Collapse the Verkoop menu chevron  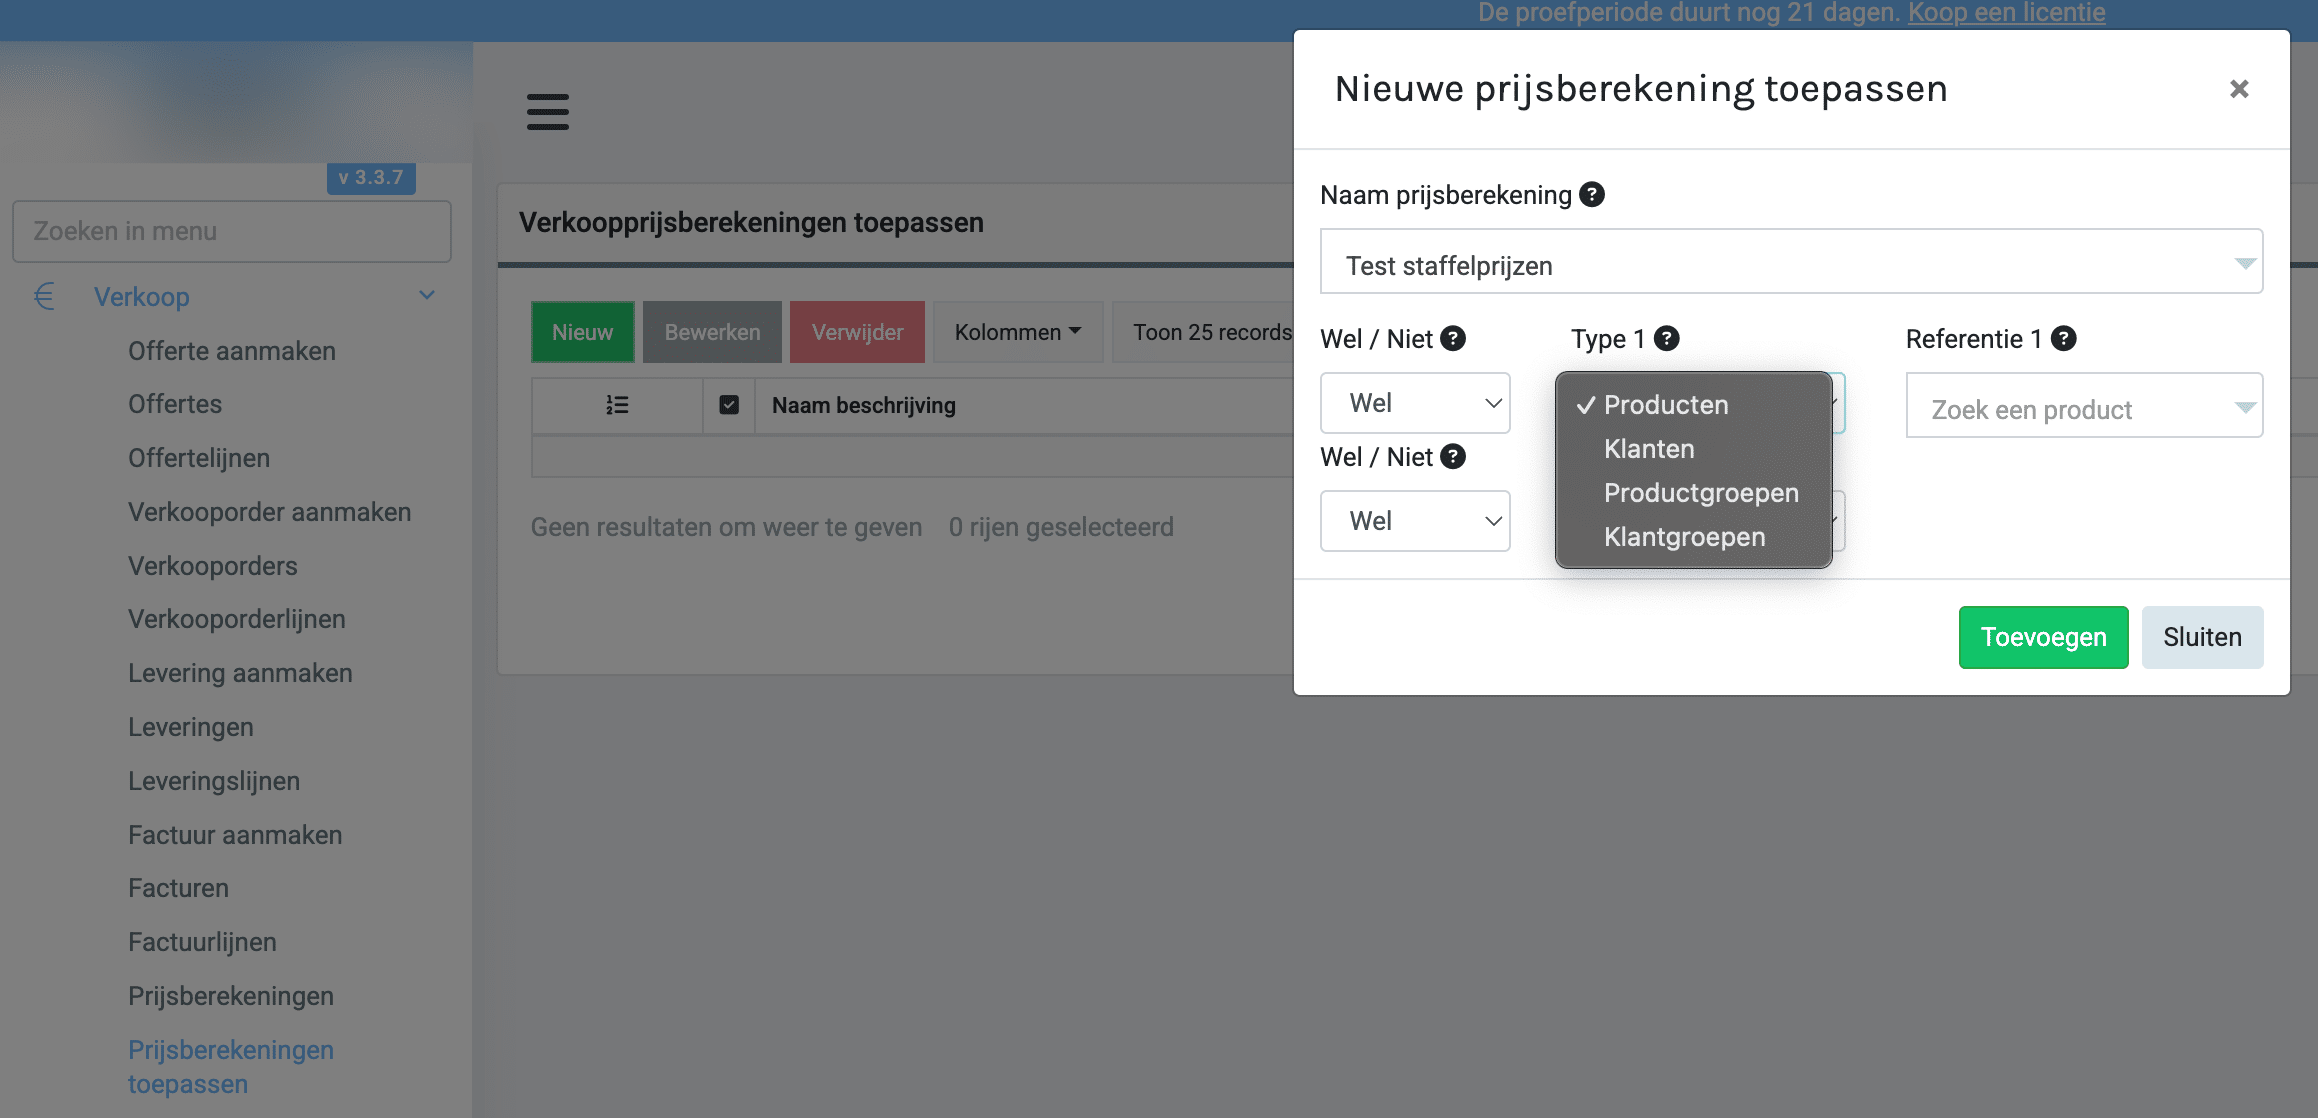pyautogui.click(x=427, y=295)
